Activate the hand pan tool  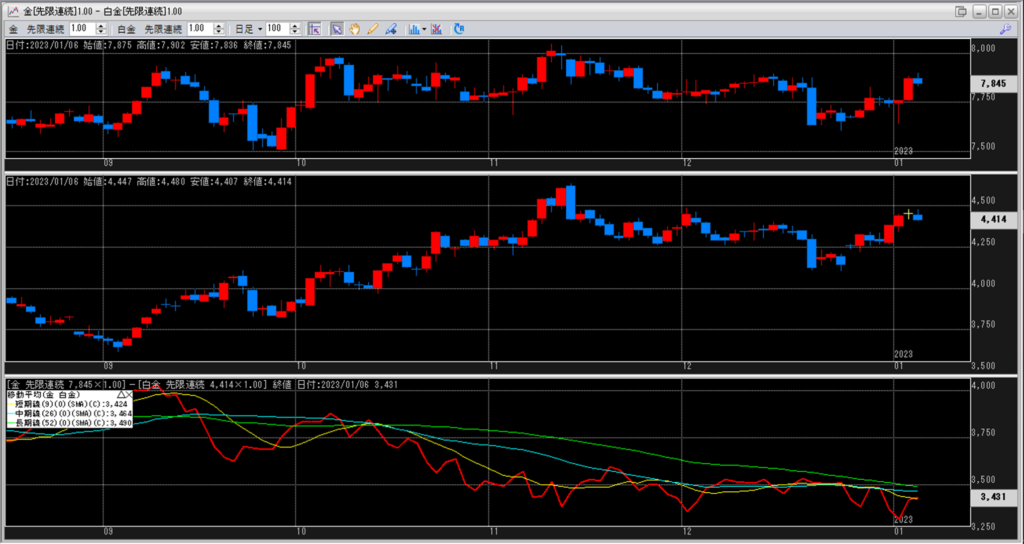[x=354, y=29]
